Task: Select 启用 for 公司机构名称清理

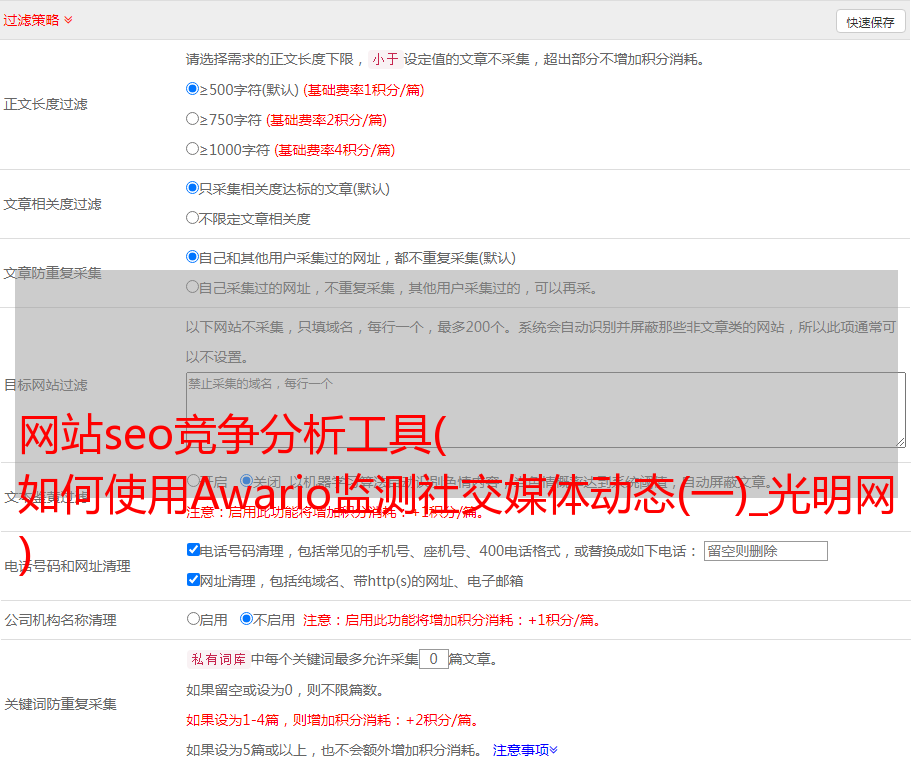Action: [x=193, y=619]
